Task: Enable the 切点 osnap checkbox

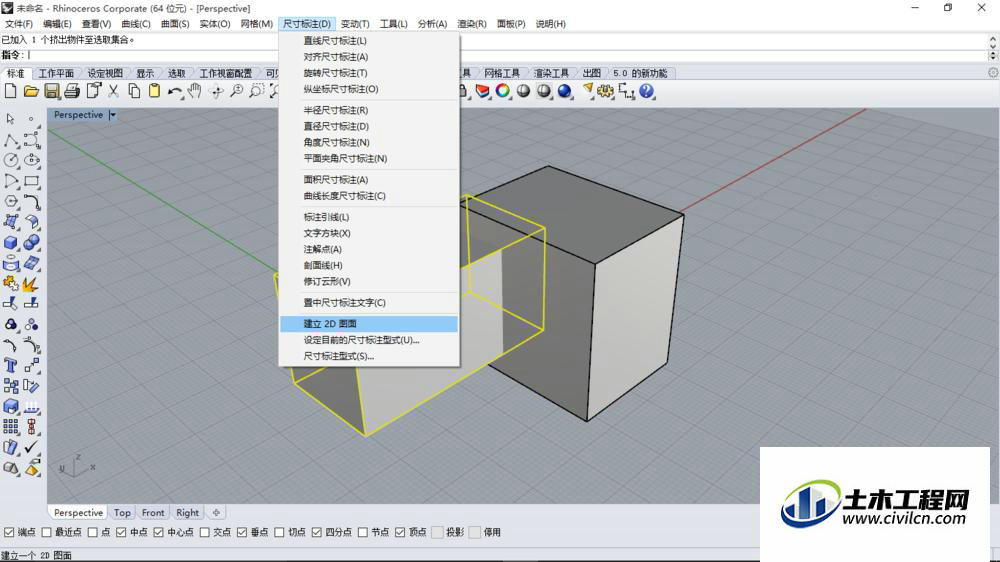Action: (279, 532)
